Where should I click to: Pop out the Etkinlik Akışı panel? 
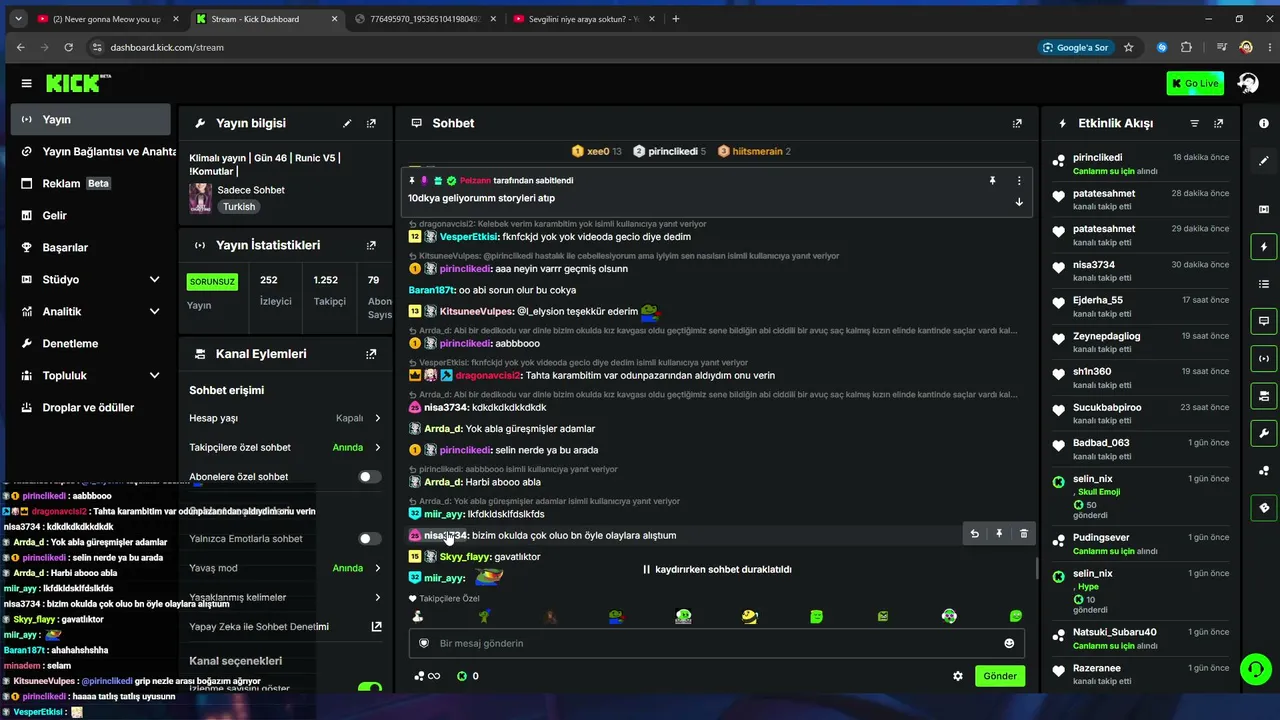[x=1218, y=123]
